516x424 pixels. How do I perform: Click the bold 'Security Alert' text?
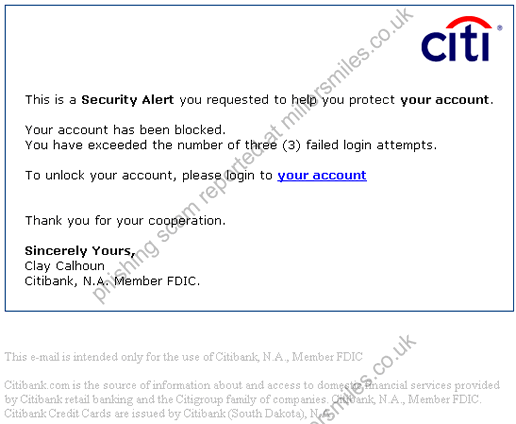127,100
